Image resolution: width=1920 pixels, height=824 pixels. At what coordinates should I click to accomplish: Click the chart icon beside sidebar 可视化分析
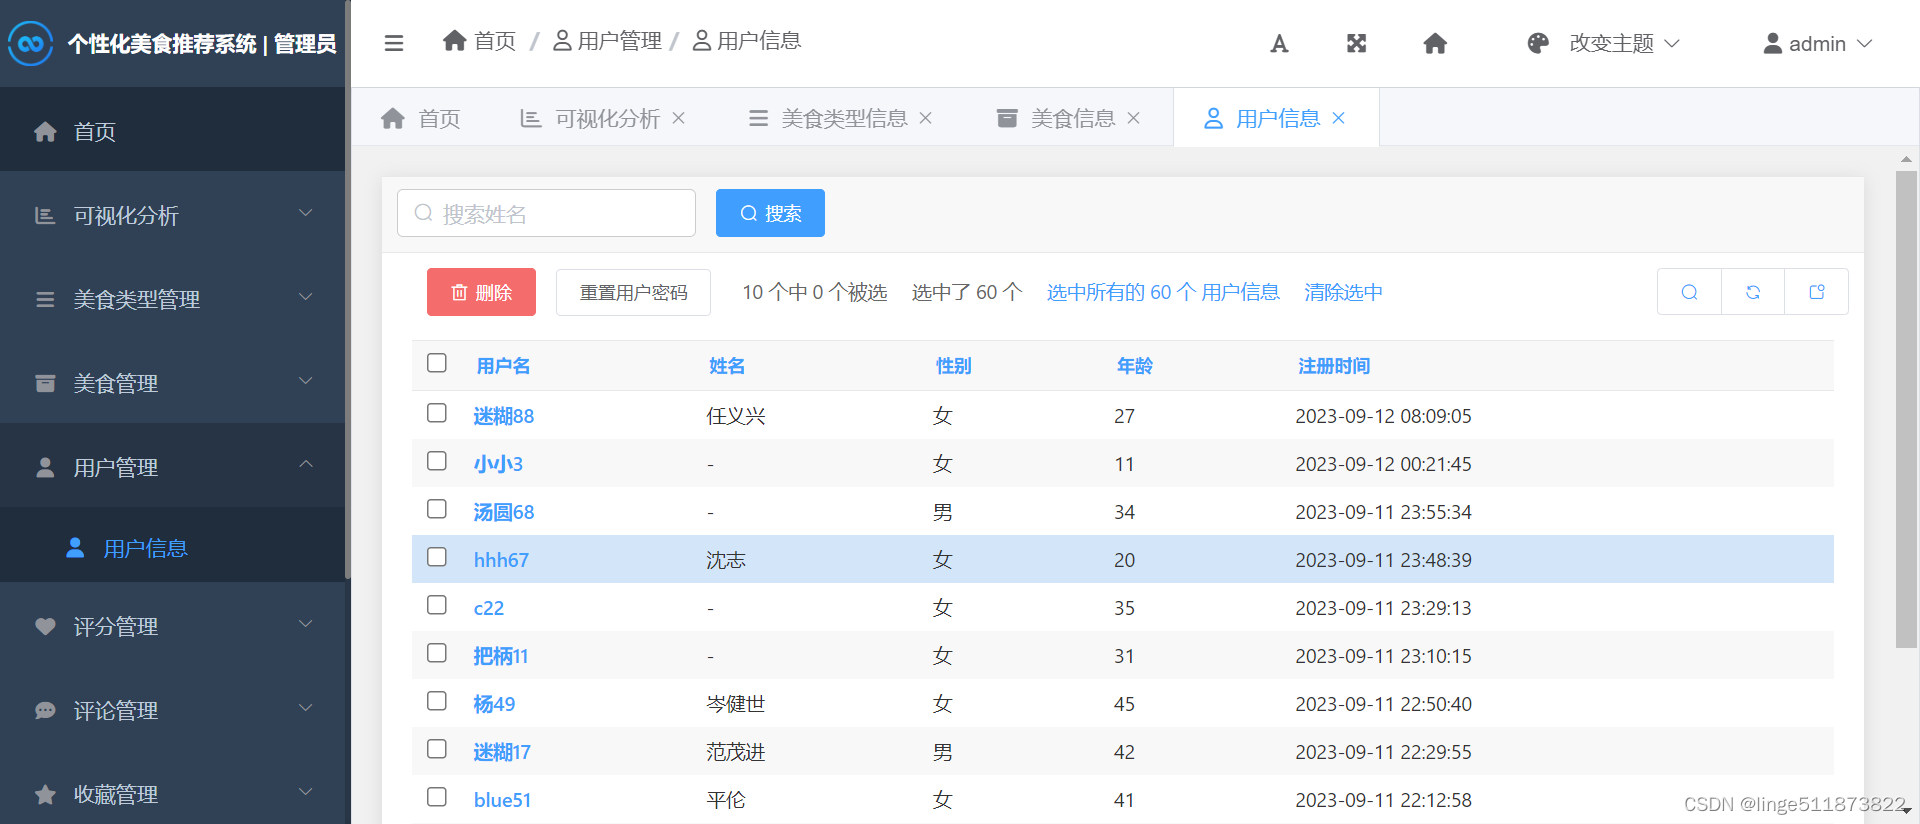tap(45, 215)
